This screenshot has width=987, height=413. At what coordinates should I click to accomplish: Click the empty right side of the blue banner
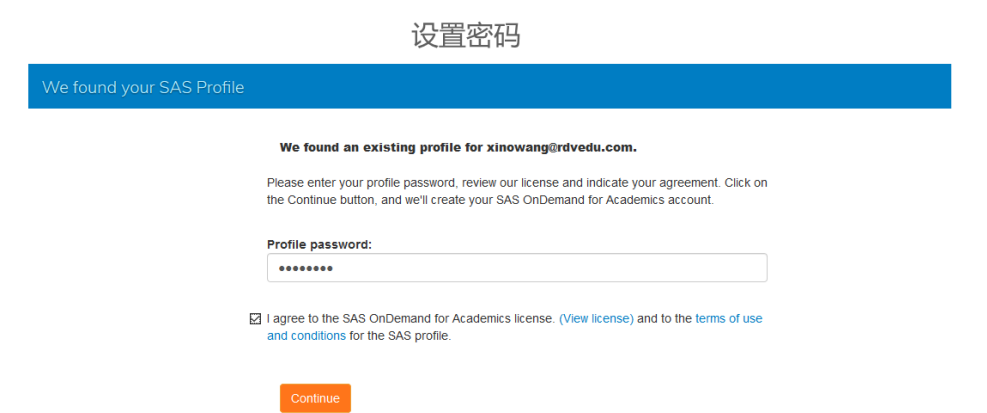click(700, 87)
